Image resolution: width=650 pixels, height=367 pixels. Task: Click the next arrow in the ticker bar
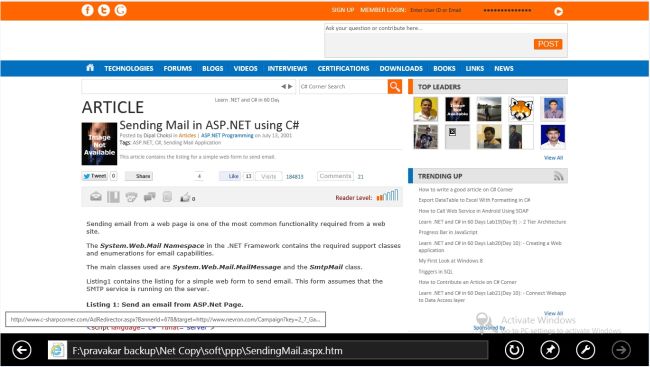pos(290,87)
